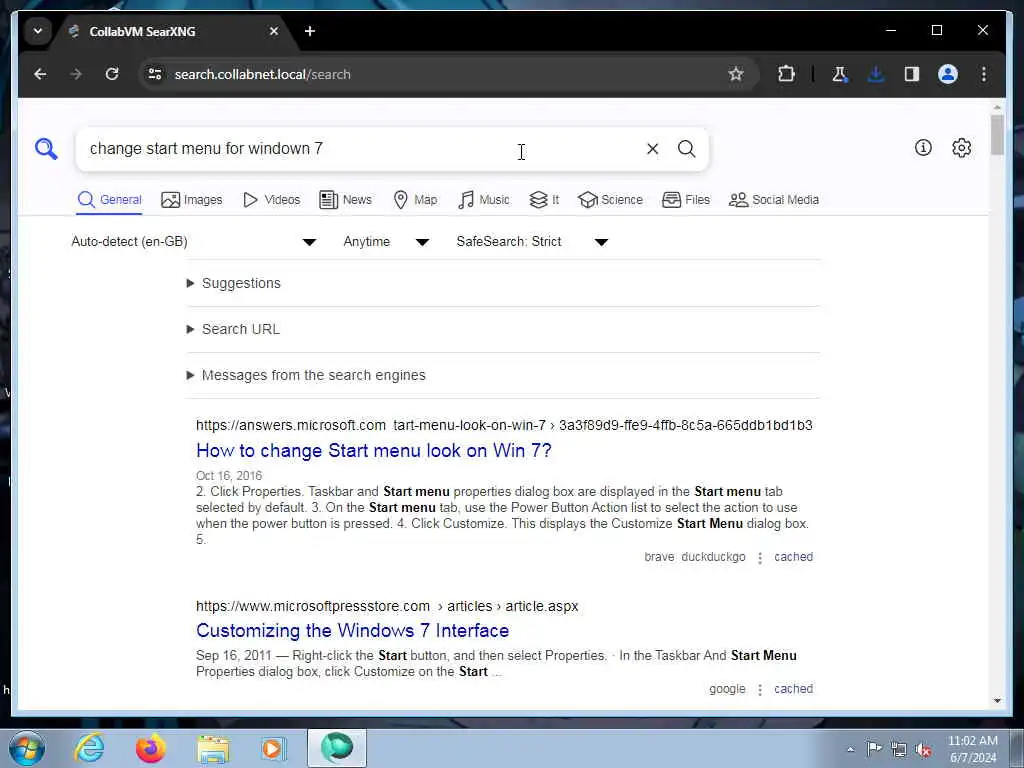
Task: Open options dots for first result
Action: pos(760,558)
